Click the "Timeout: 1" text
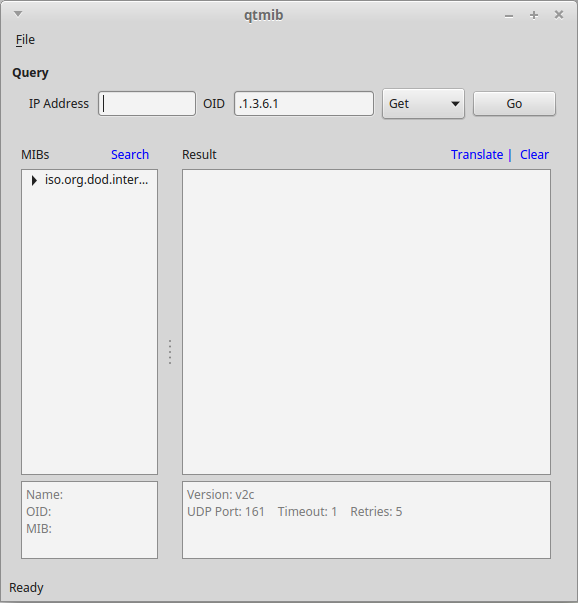Screen dimensions: 578x603 307,512
